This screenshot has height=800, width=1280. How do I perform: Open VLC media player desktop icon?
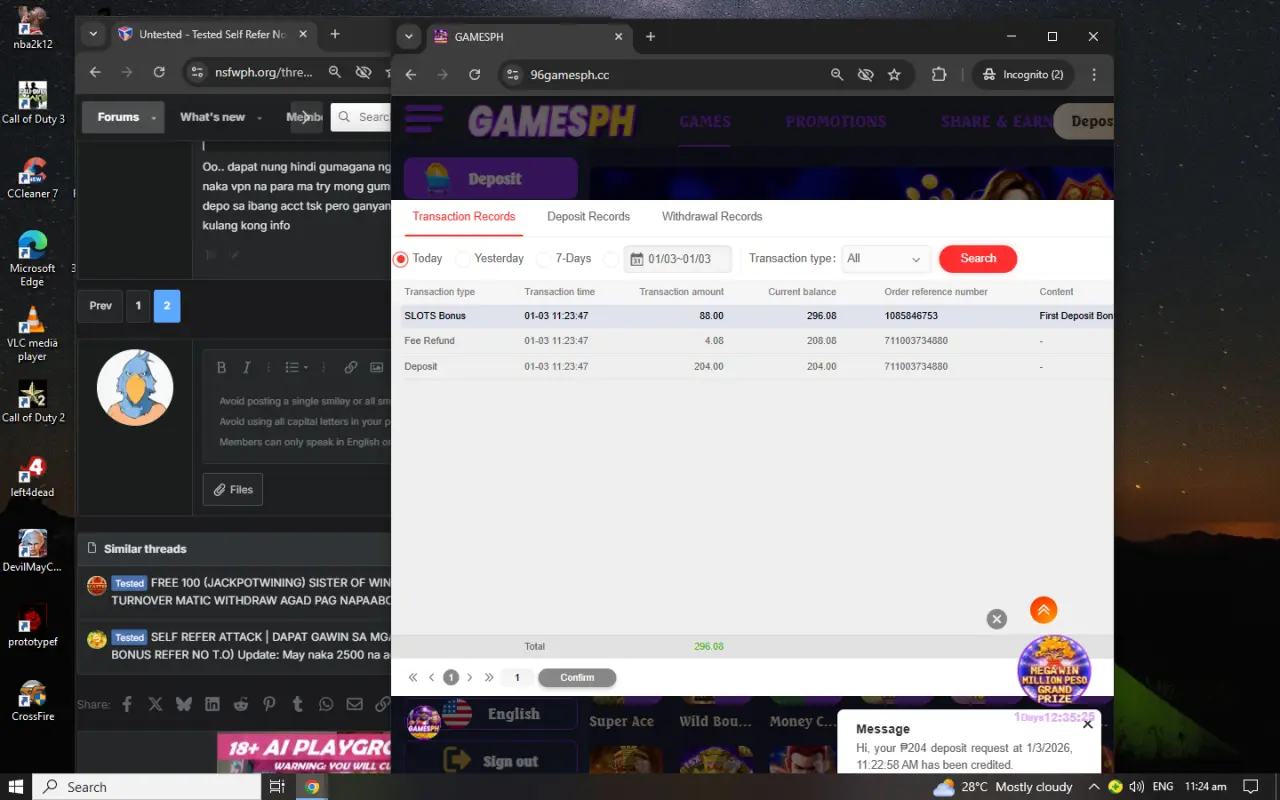pos(32,334)
